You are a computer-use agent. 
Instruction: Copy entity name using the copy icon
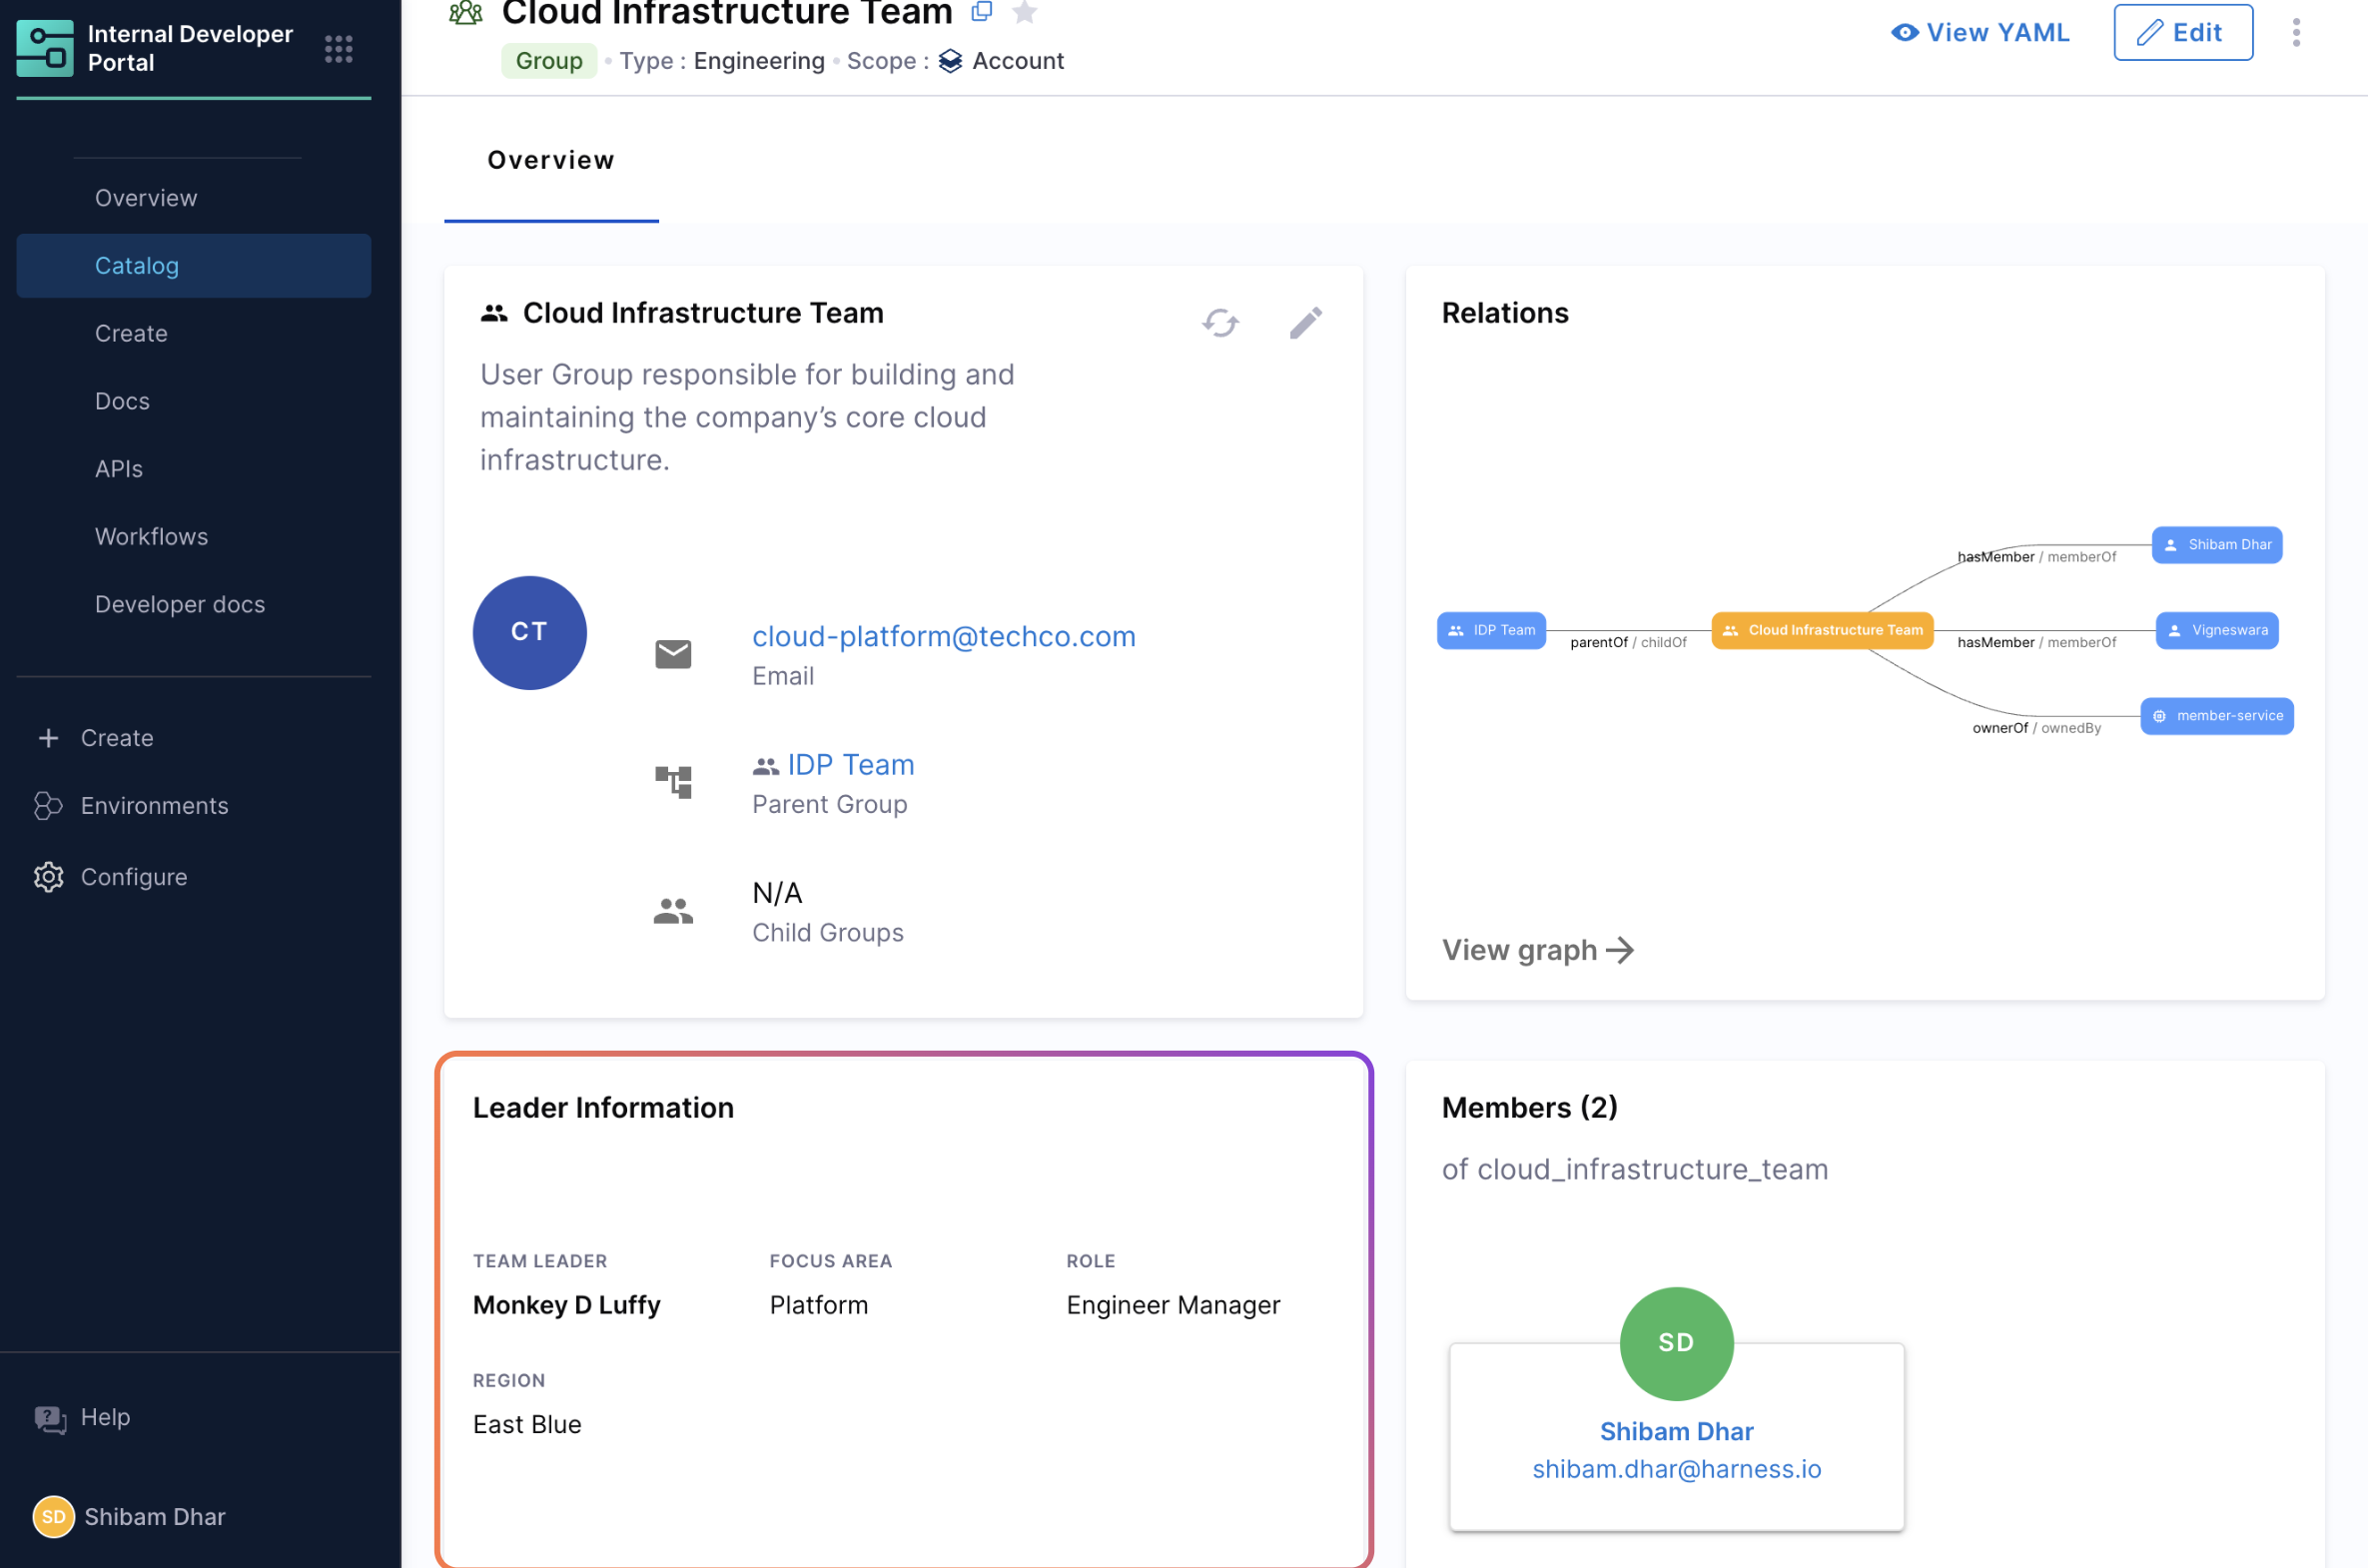[982, 12]
